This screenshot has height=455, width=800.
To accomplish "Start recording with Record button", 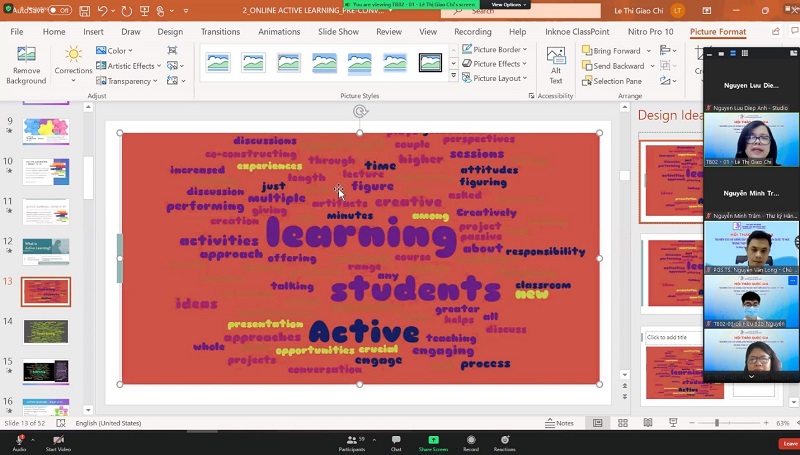I will (470, 440).
